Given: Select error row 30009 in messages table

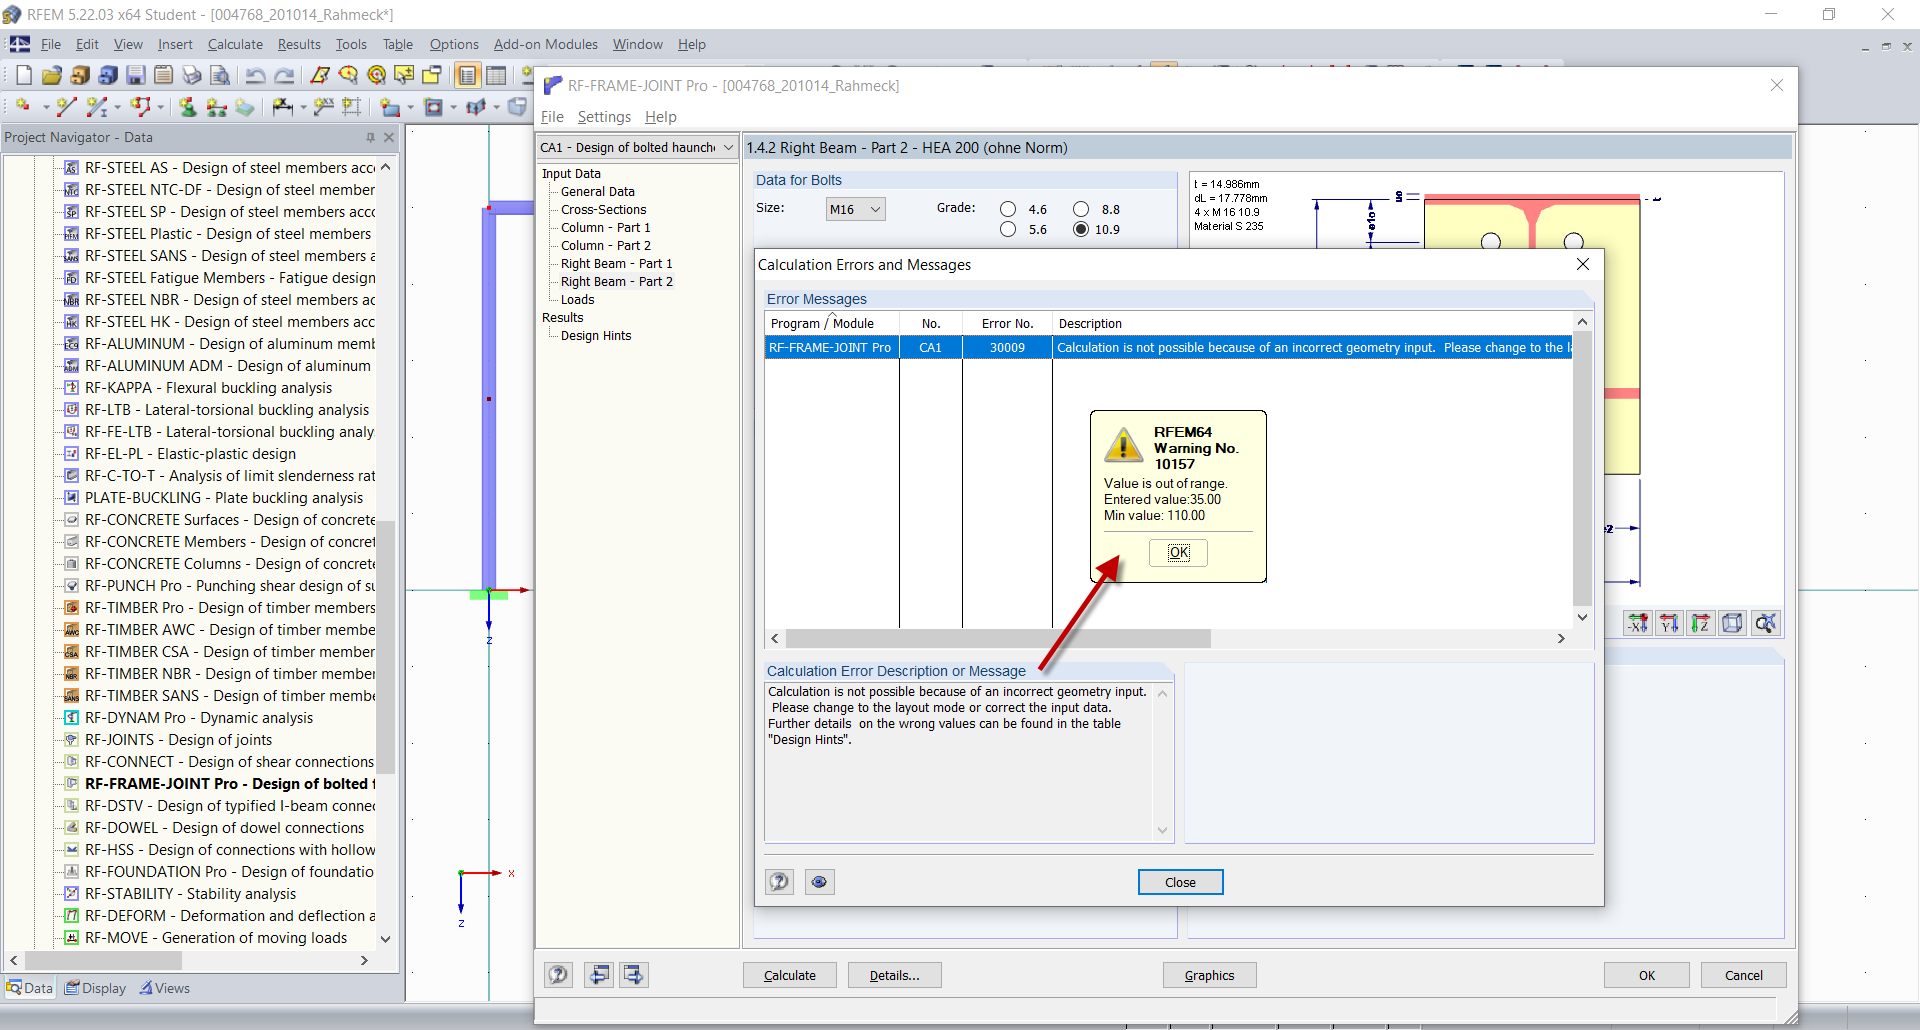Looking at the screenshot, I should click(1168, 347).
